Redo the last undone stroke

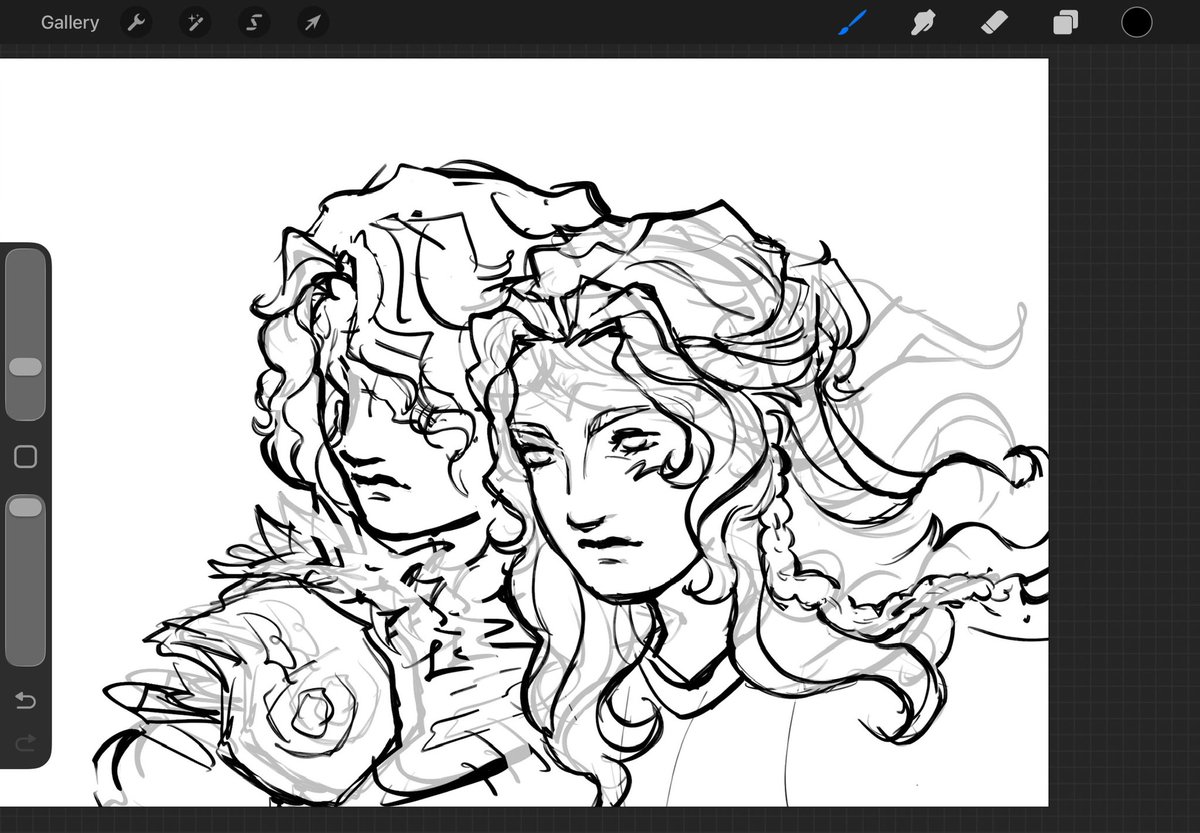(x=26, y=743)
